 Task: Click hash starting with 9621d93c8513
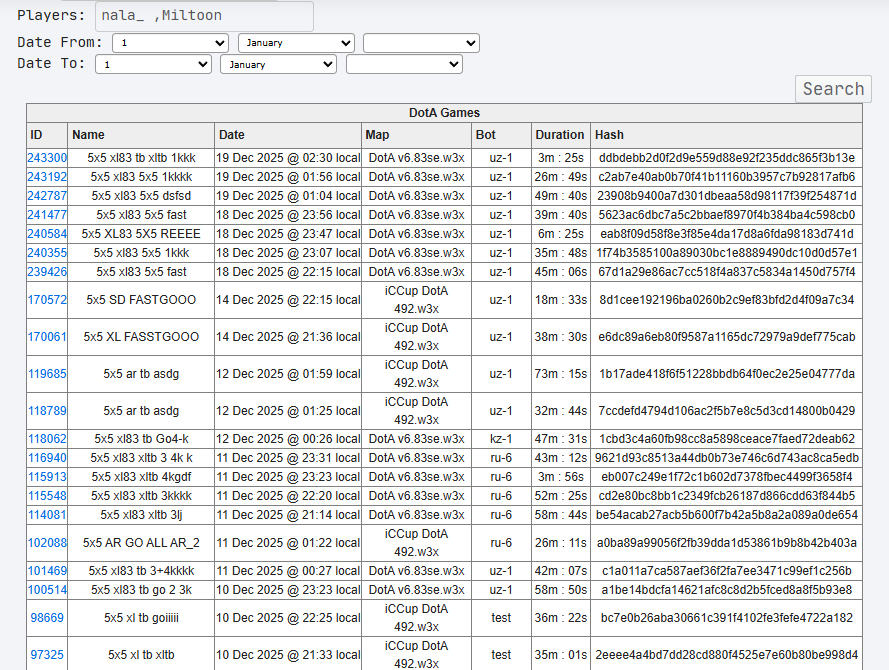pos(726,458)
